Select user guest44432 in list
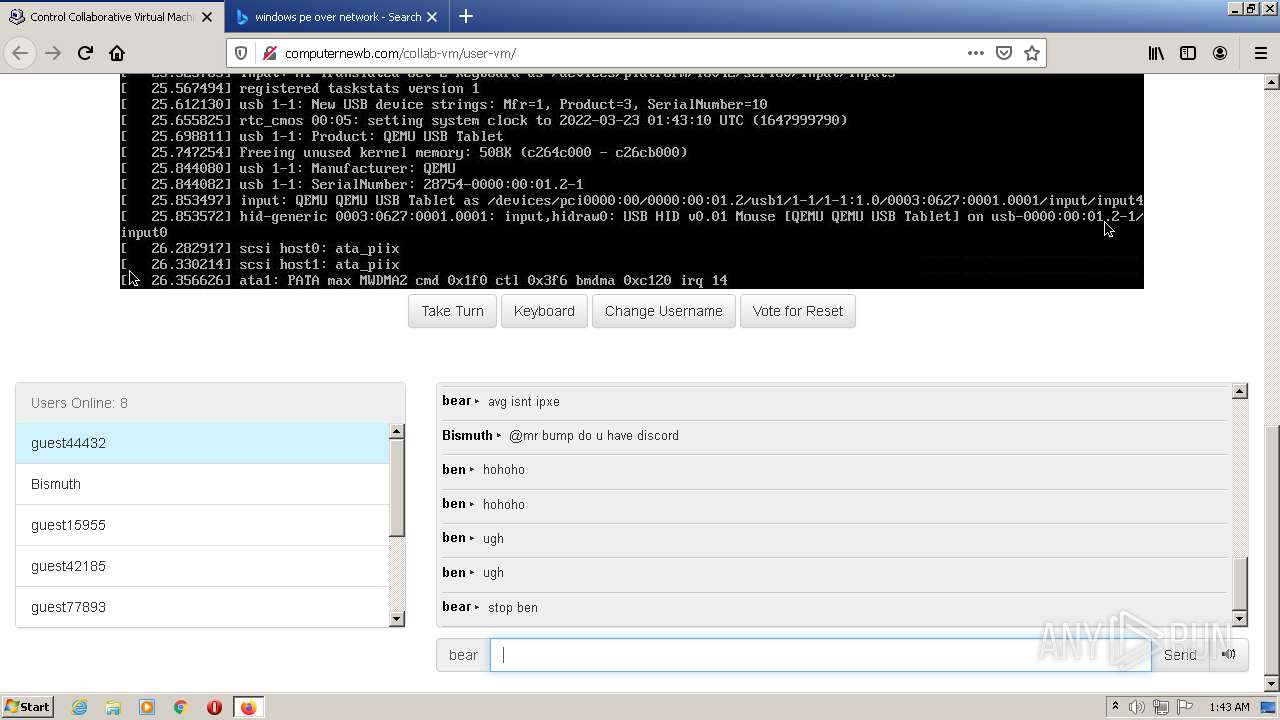Screen dimensions: 1280x720 [x=202, y=443]
